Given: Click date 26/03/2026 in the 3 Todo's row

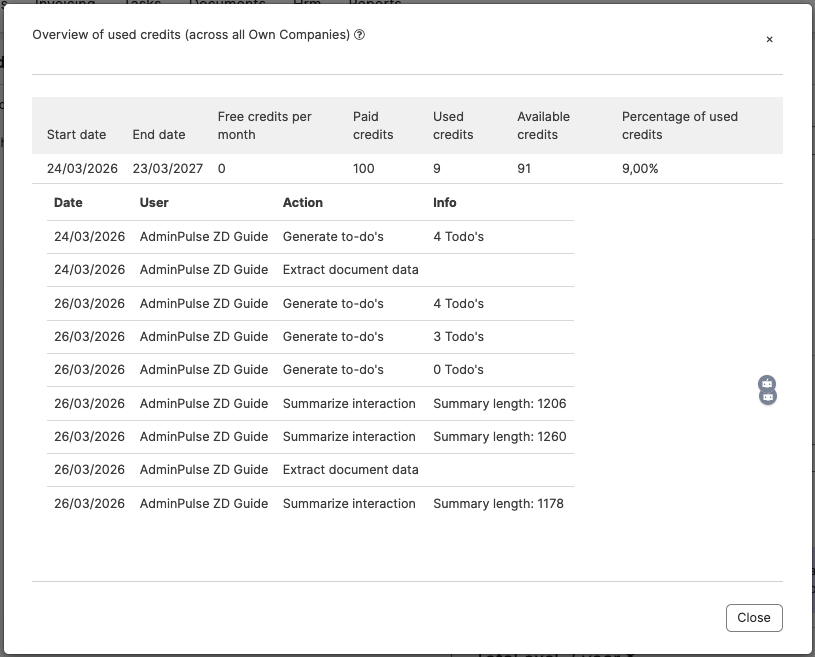Looking at the screenshot, I should pyautogui.click(x=89, y=337).
